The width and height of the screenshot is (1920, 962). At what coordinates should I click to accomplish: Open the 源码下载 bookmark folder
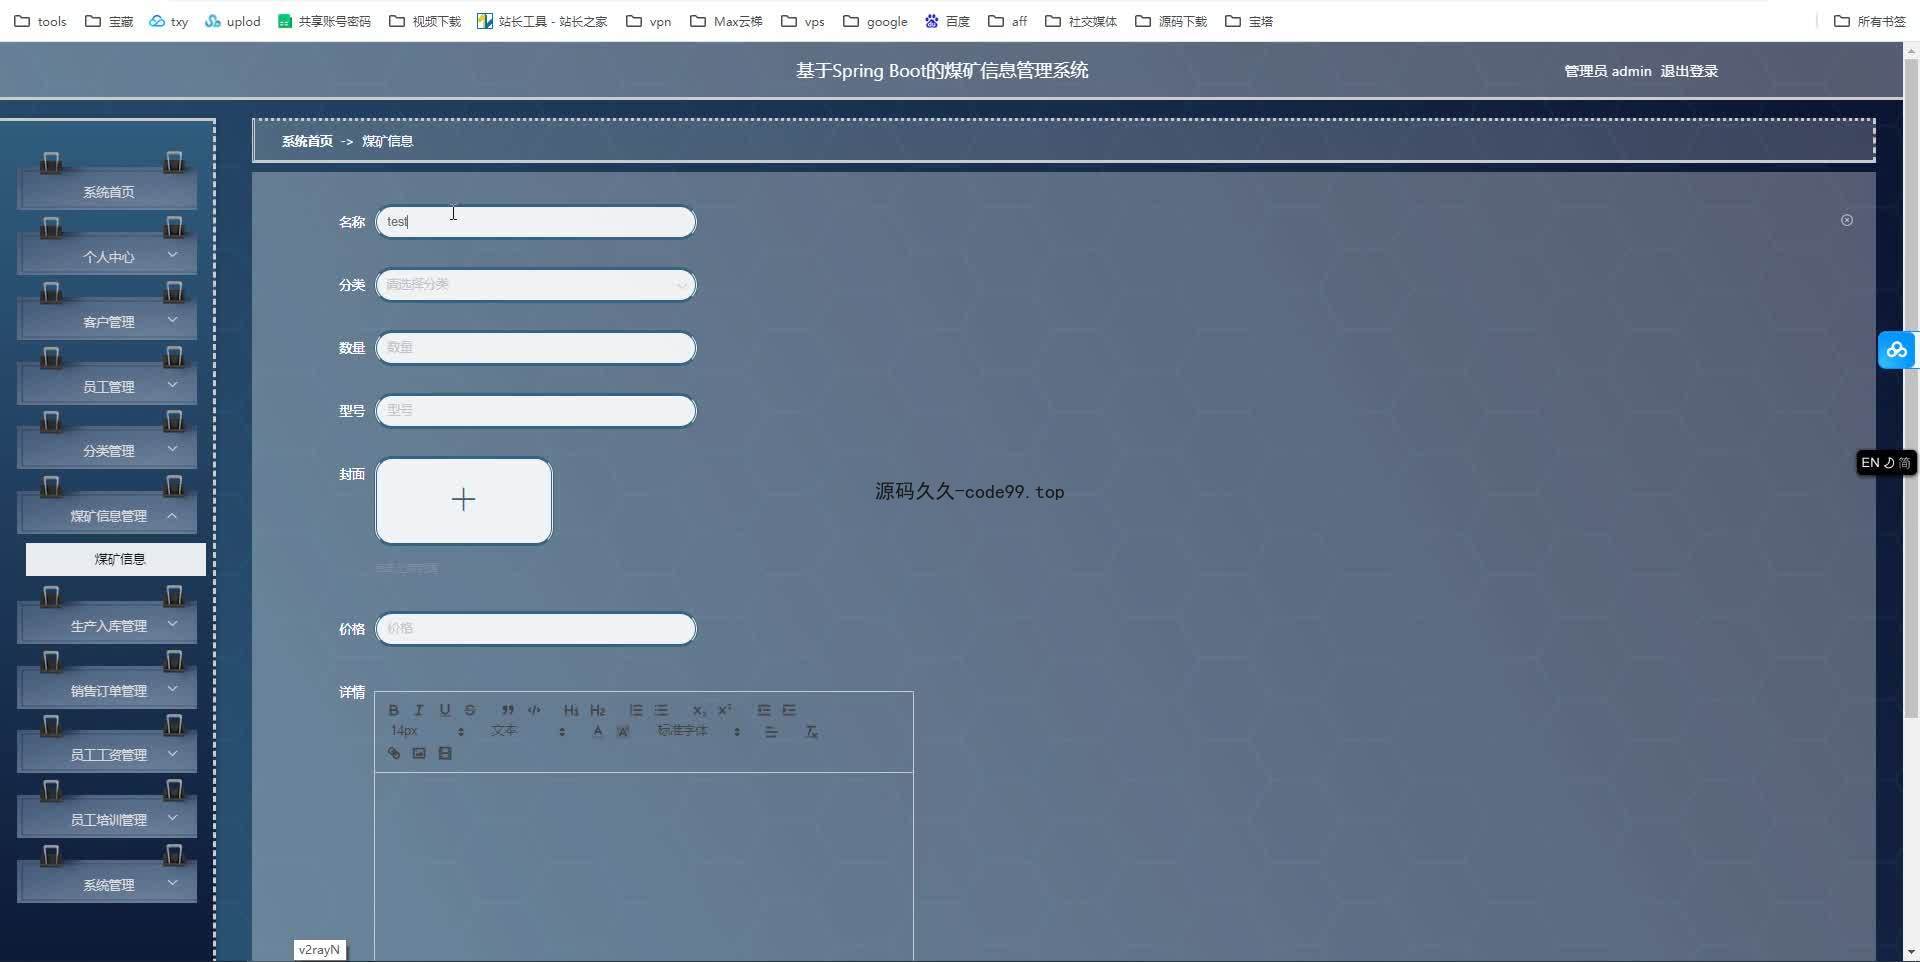pyautogui.click(x=1171, y=21)
